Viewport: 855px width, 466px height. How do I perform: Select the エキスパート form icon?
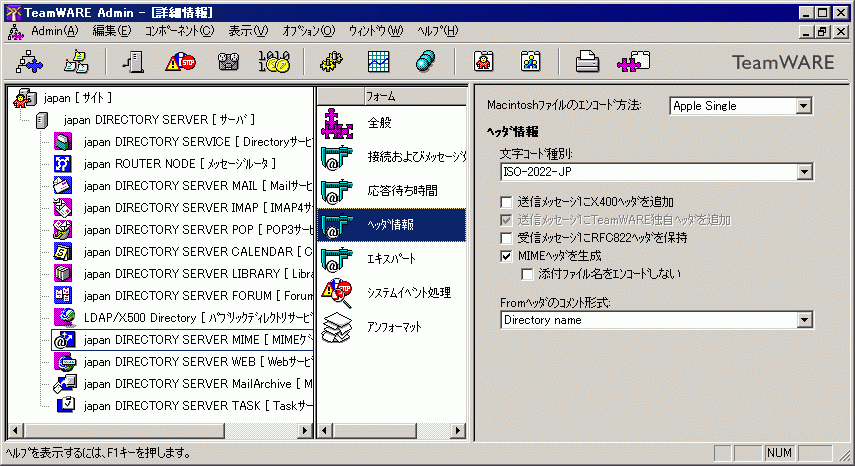[x=336, y=259]
